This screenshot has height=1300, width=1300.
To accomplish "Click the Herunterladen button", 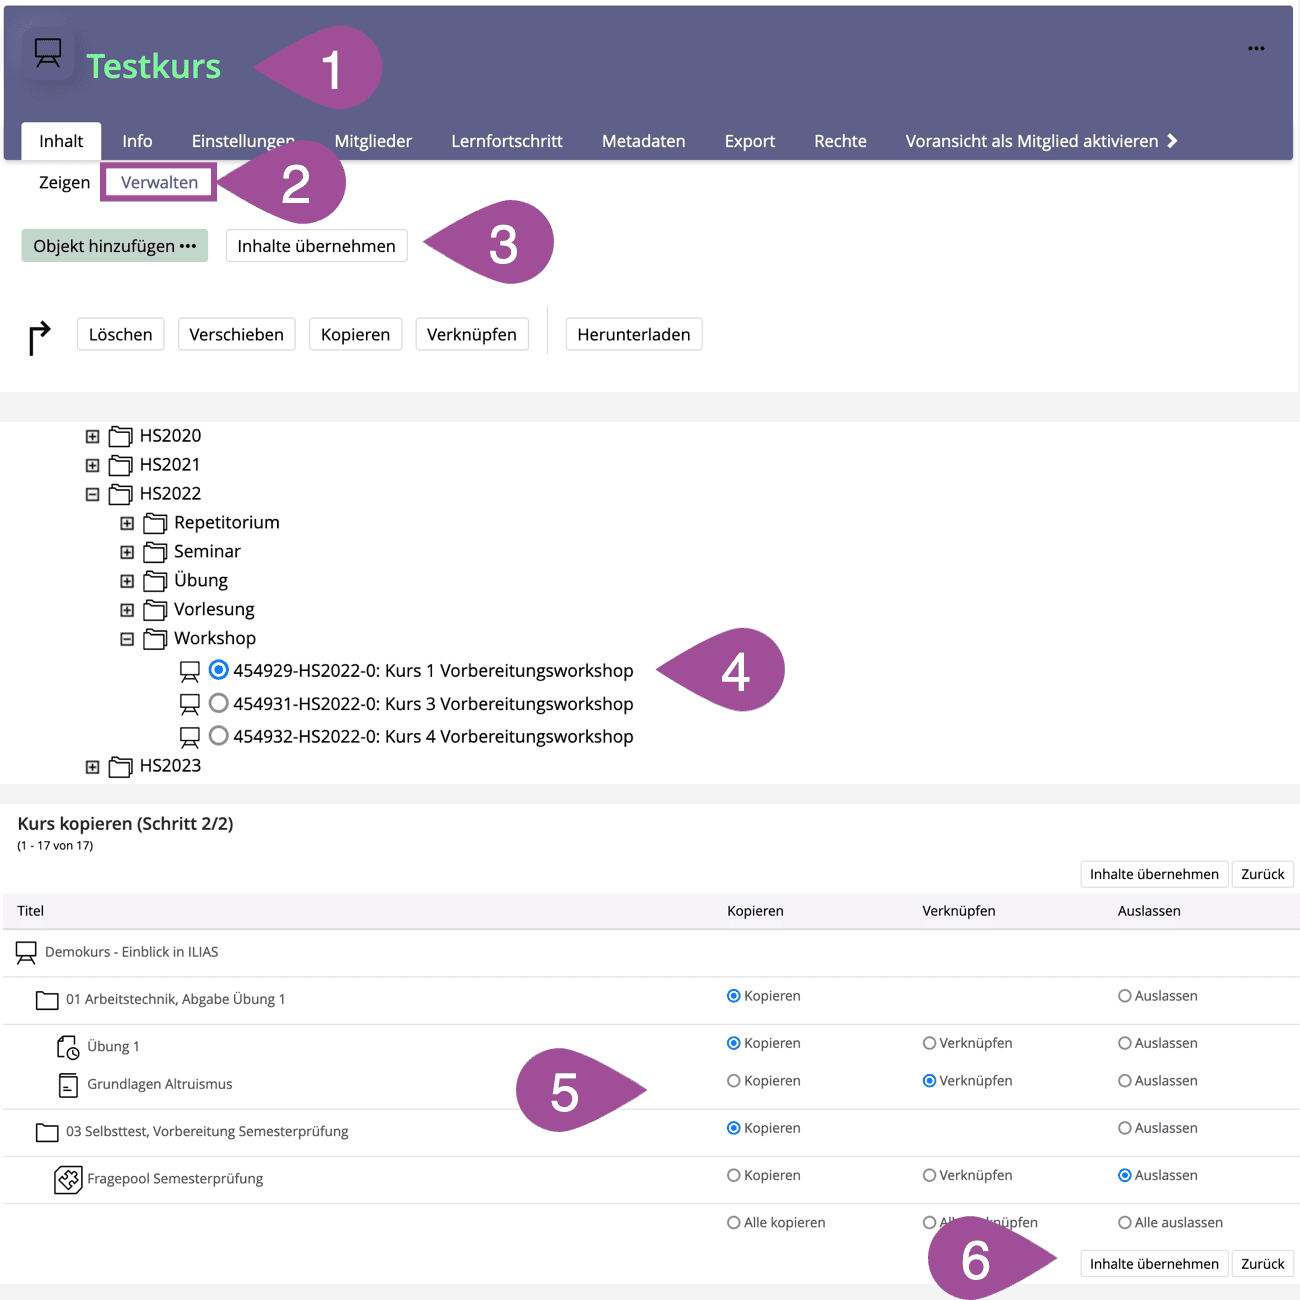I will [x=633, y=334].
